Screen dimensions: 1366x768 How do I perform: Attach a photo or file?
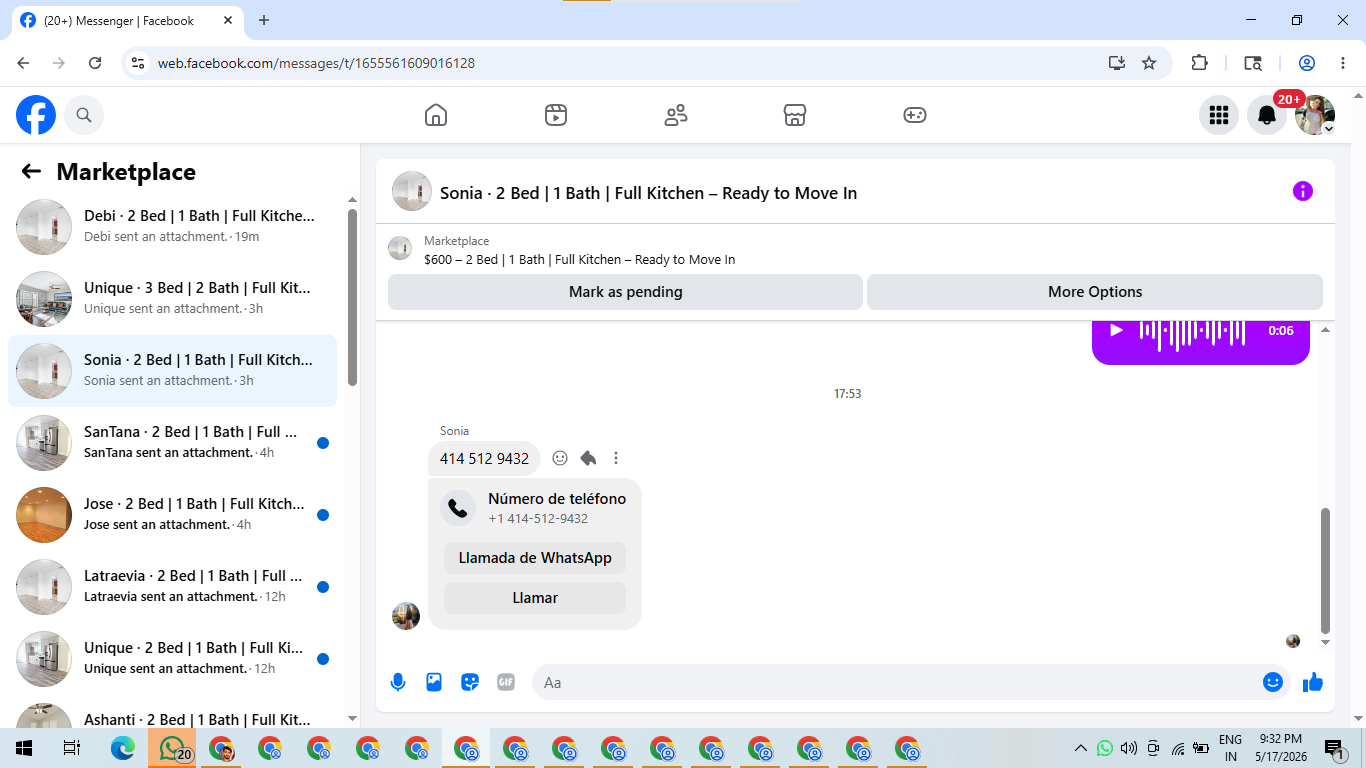(434, 682)
